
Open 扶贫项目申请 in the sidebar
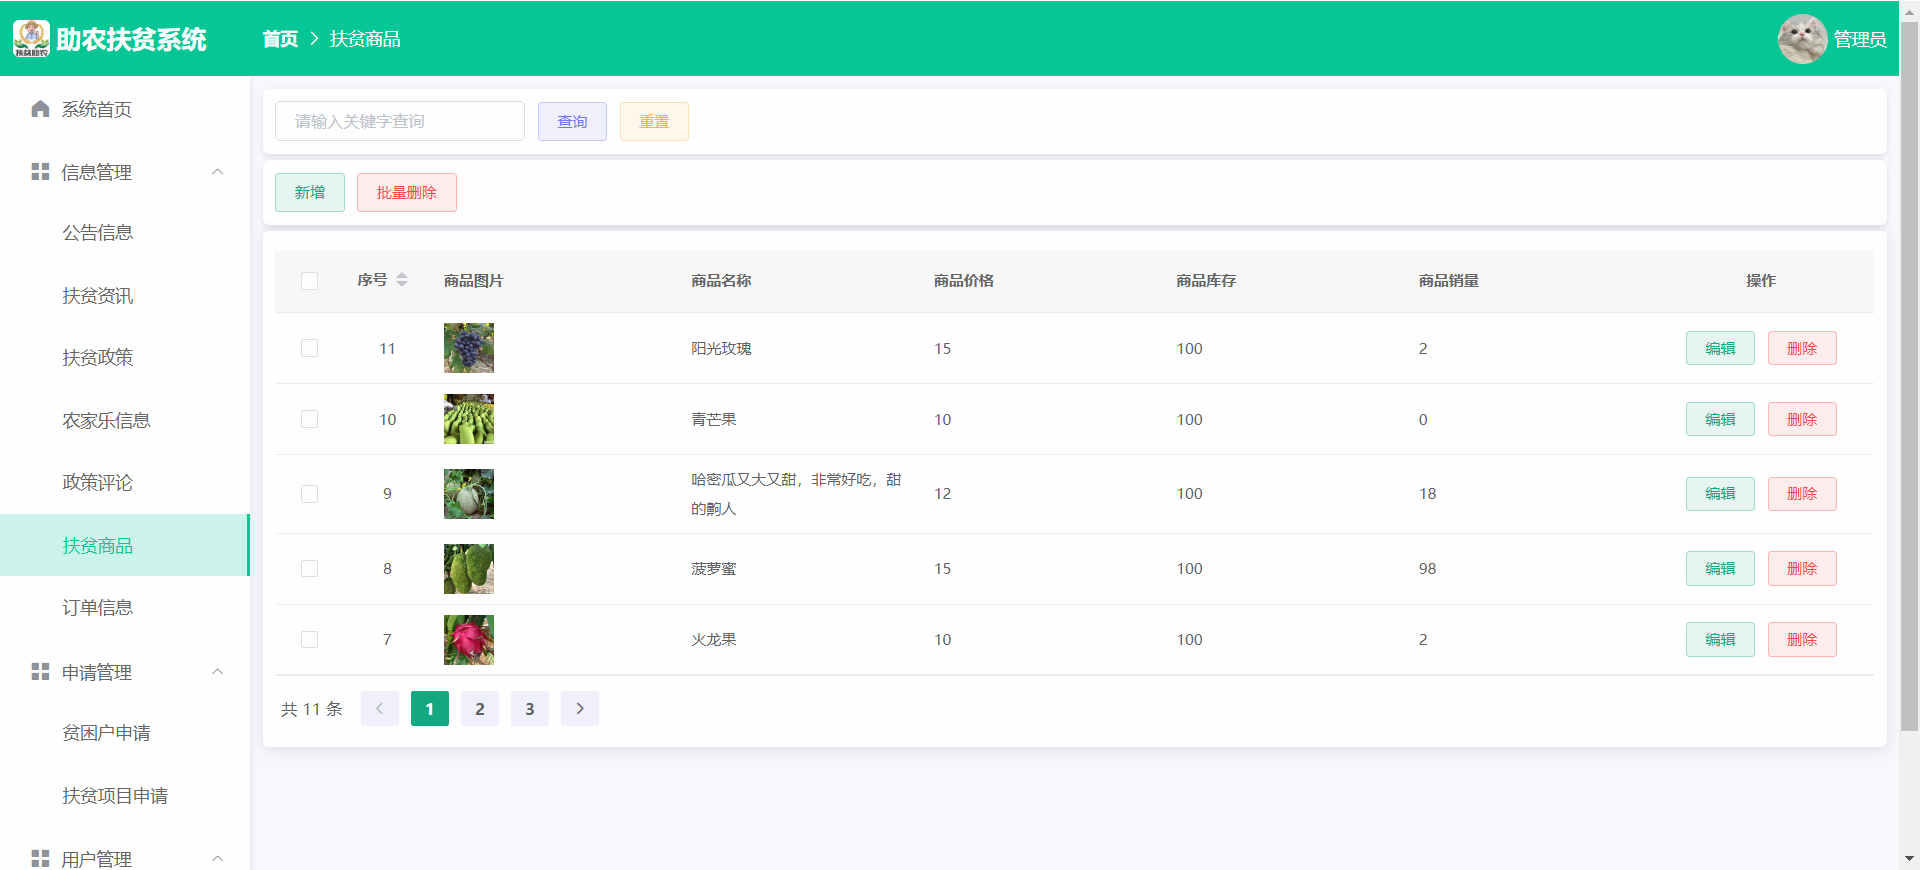tap(125, 796)
